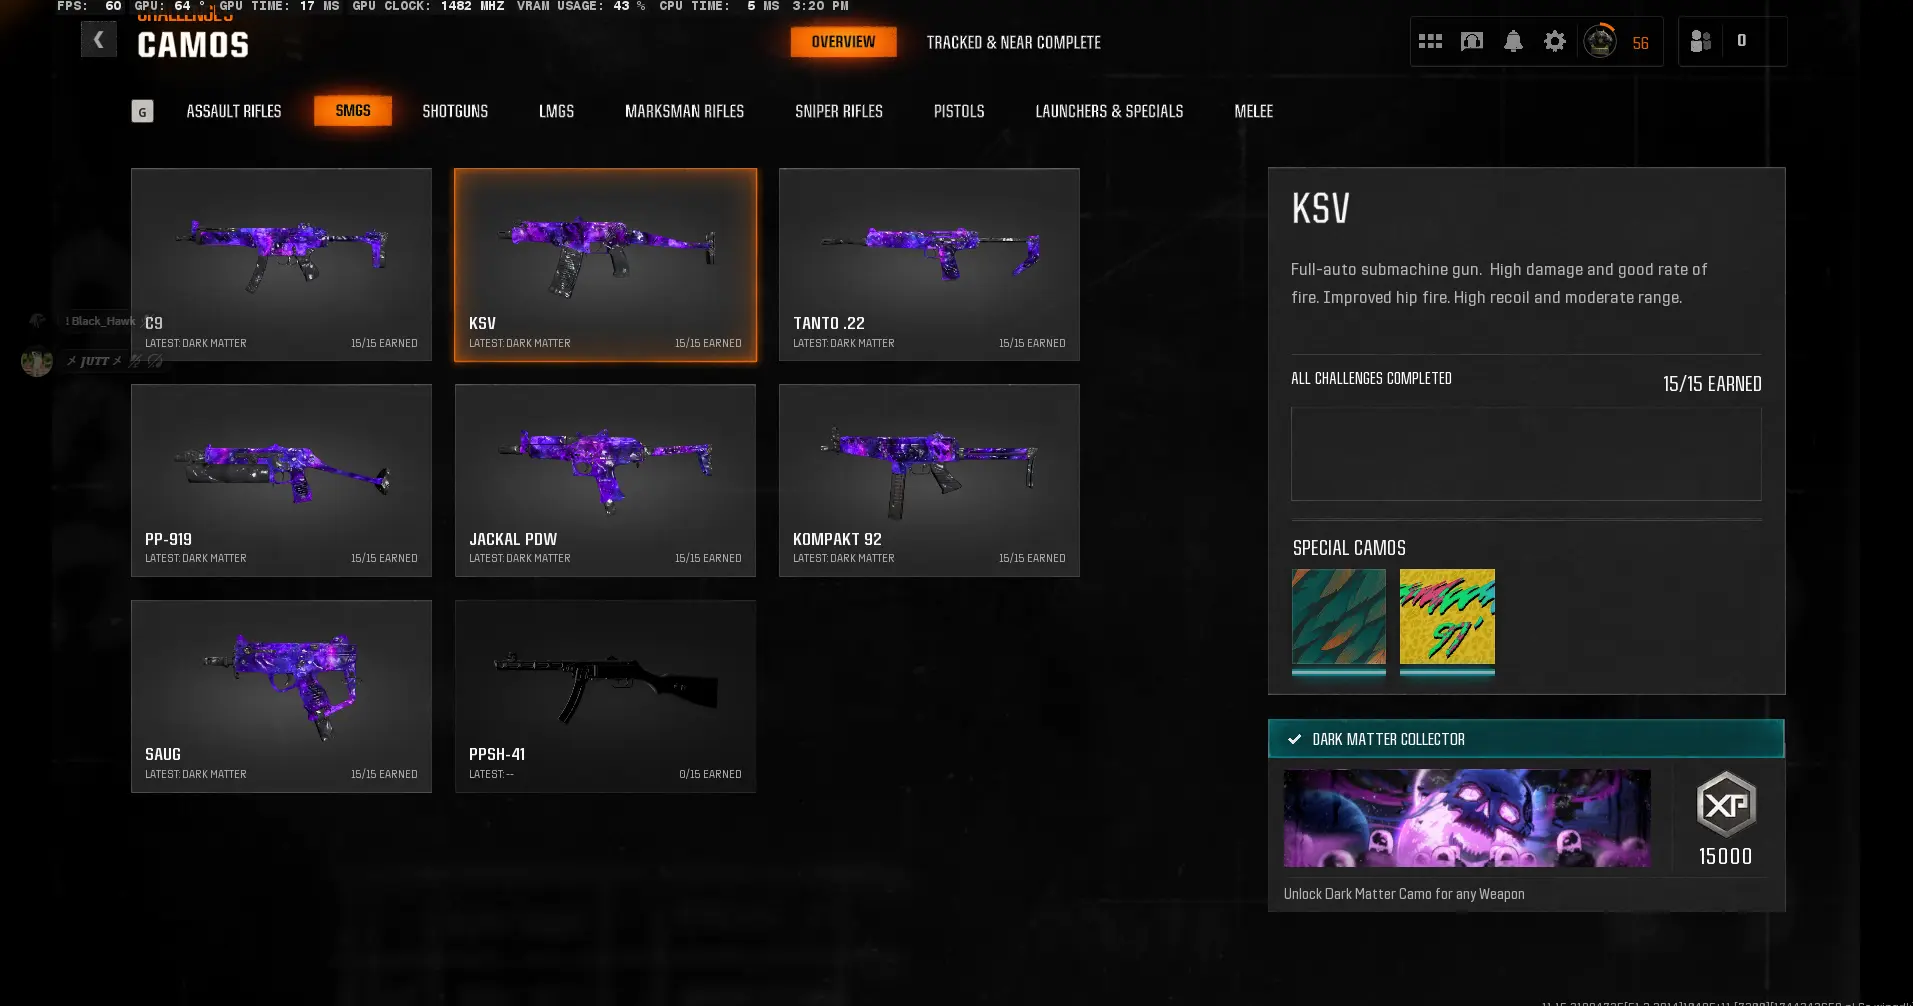Open the grid menu icon
Screen dimensions: 1913x1006
click(x=1430, y=41)
